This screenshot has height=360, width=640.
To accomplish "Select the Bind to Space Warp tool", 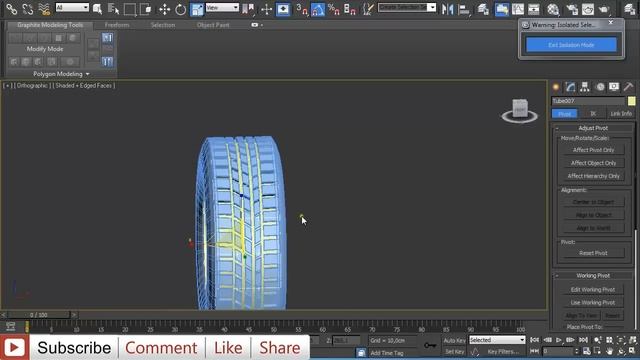I will coord(44,8).
